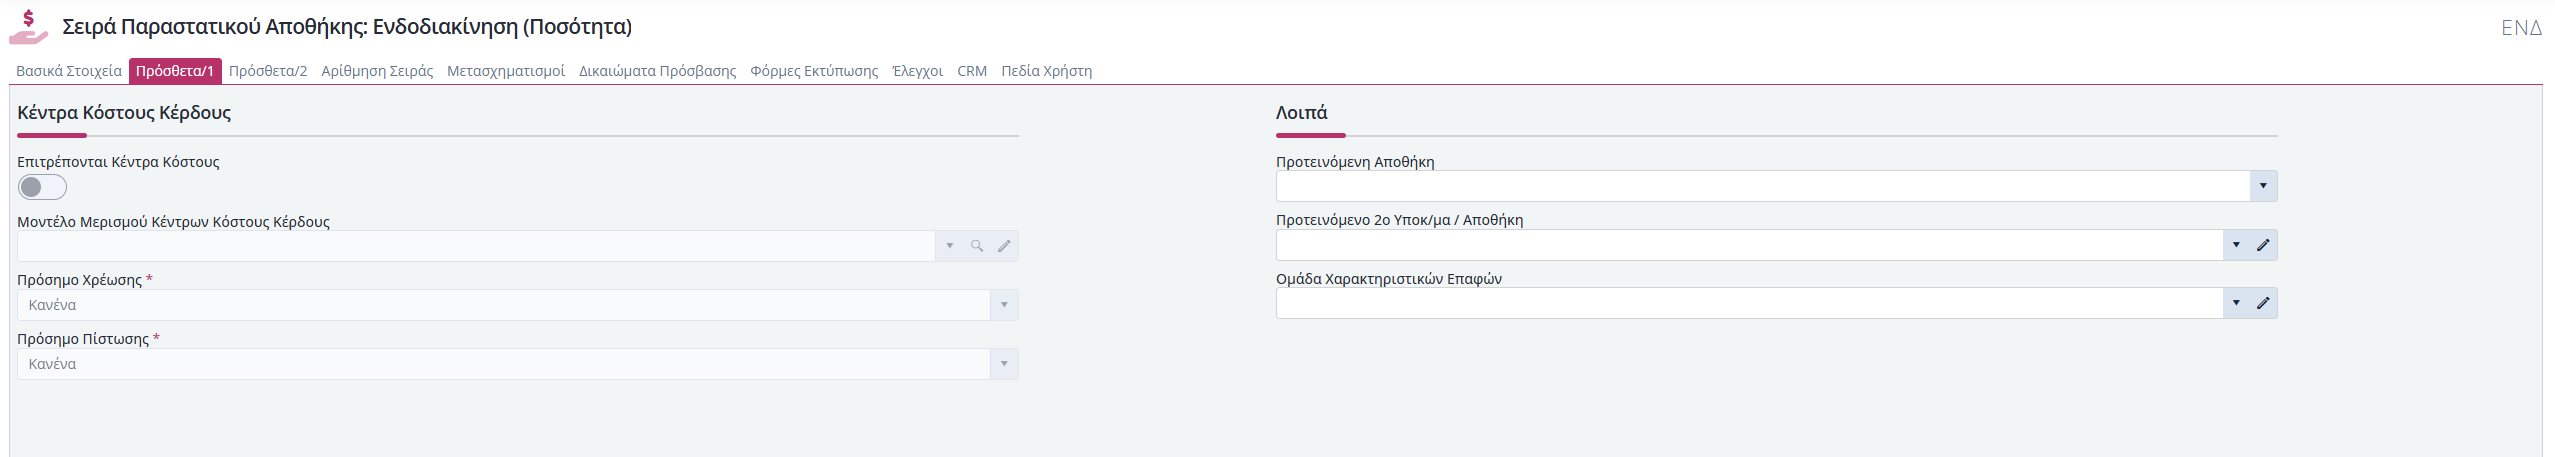This screenshot has height=457, width=2555.
Task: Click the edit pencil for Ομάδα Χαρακτηριστικών Επαφών
Action: (2263, 303)
